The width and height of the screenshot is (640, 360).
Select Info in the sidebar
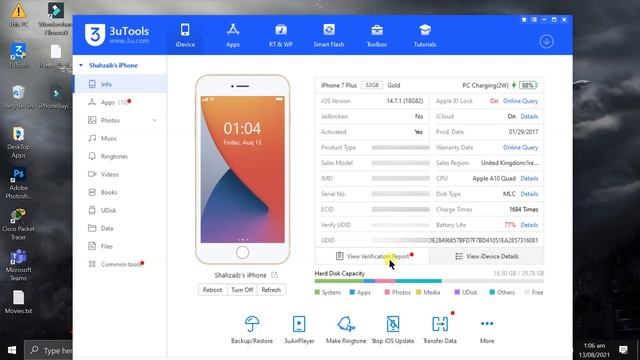point(120,84)
